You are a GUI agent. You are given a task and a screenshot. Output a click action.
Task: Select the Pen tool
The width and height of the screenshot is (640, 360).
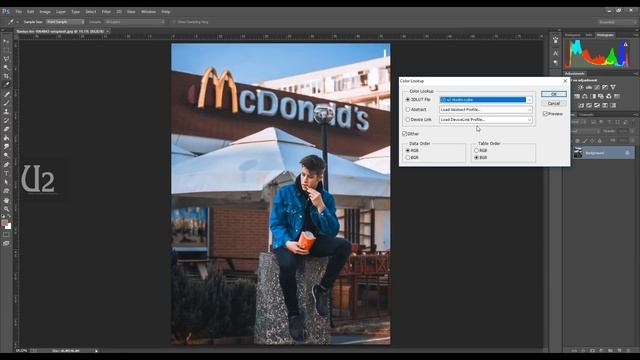(6, 165)
